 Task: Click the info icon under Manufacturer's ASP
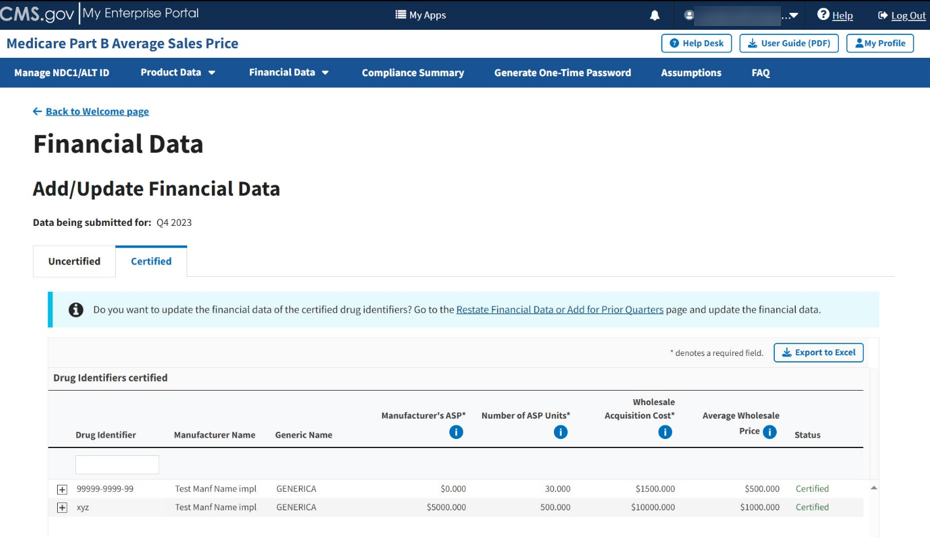coord(456,432)
